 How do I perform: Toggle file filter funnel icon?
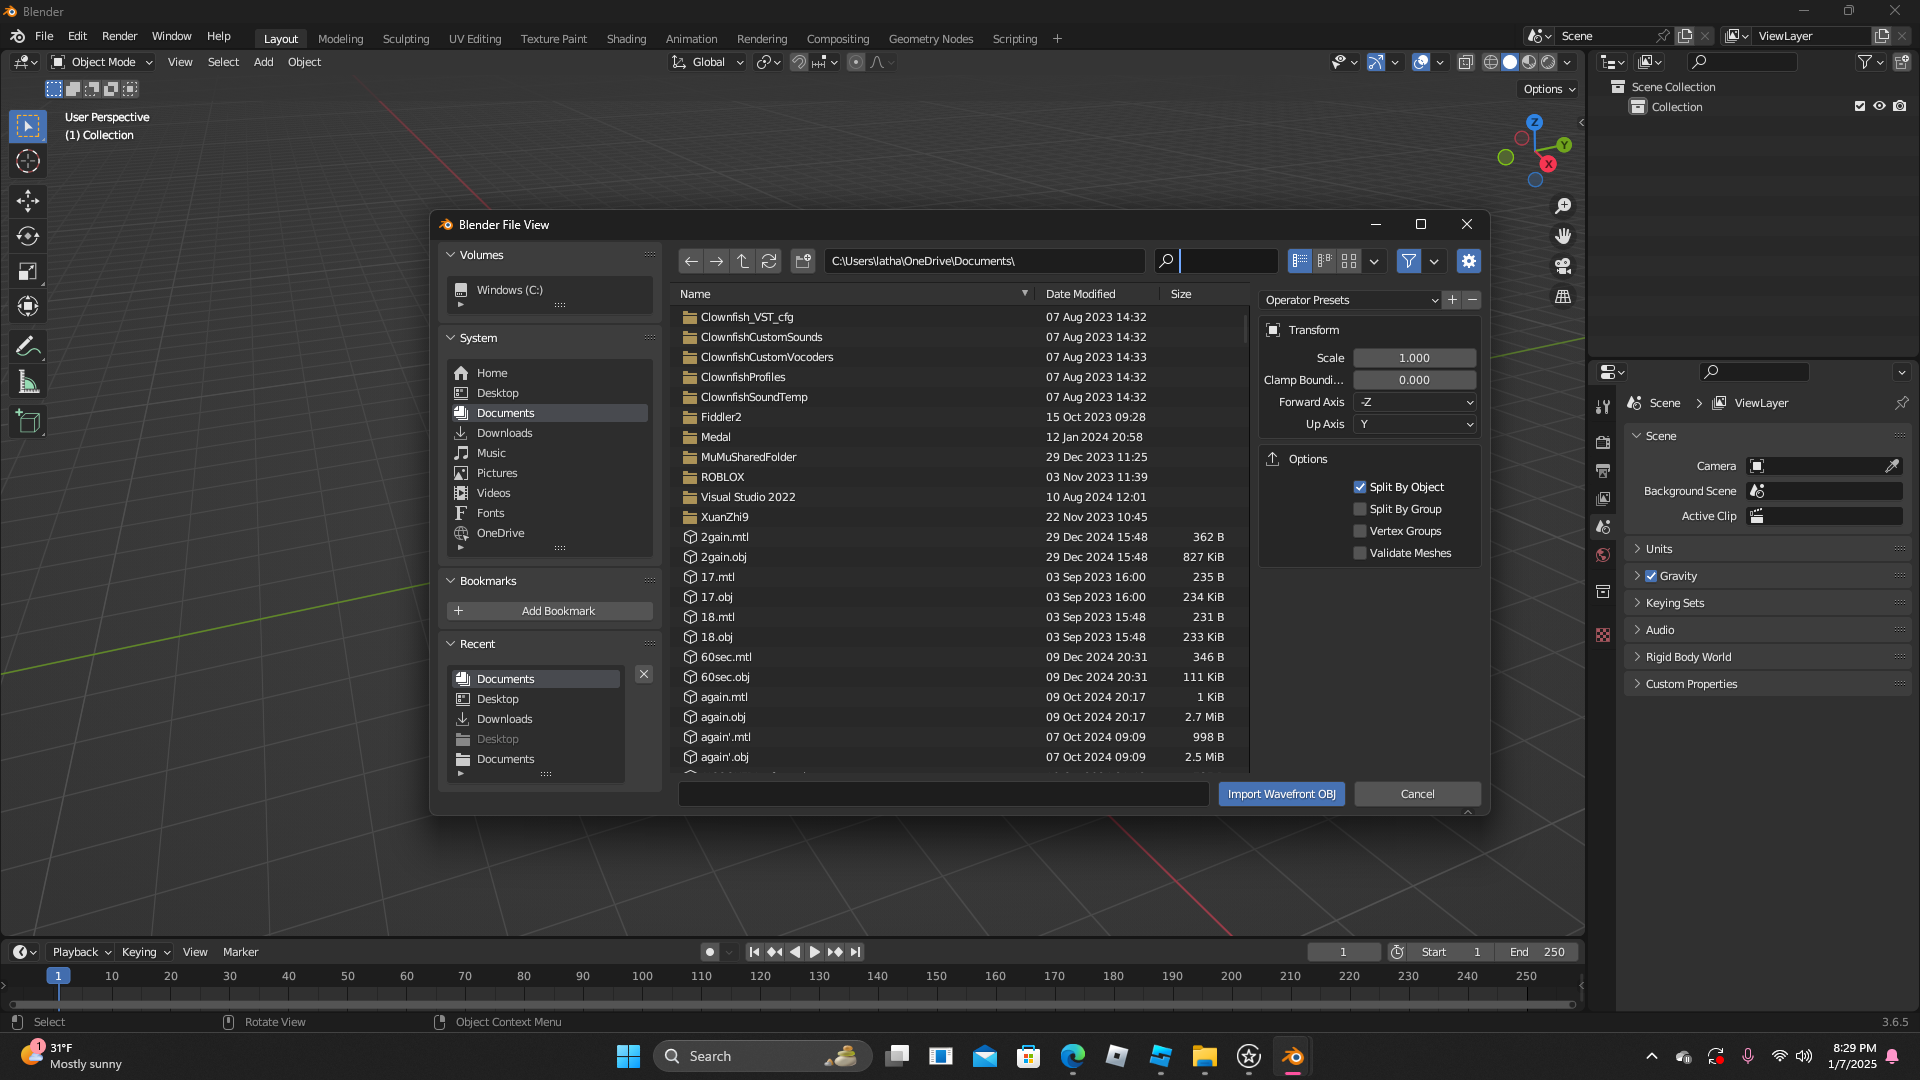1408,261
